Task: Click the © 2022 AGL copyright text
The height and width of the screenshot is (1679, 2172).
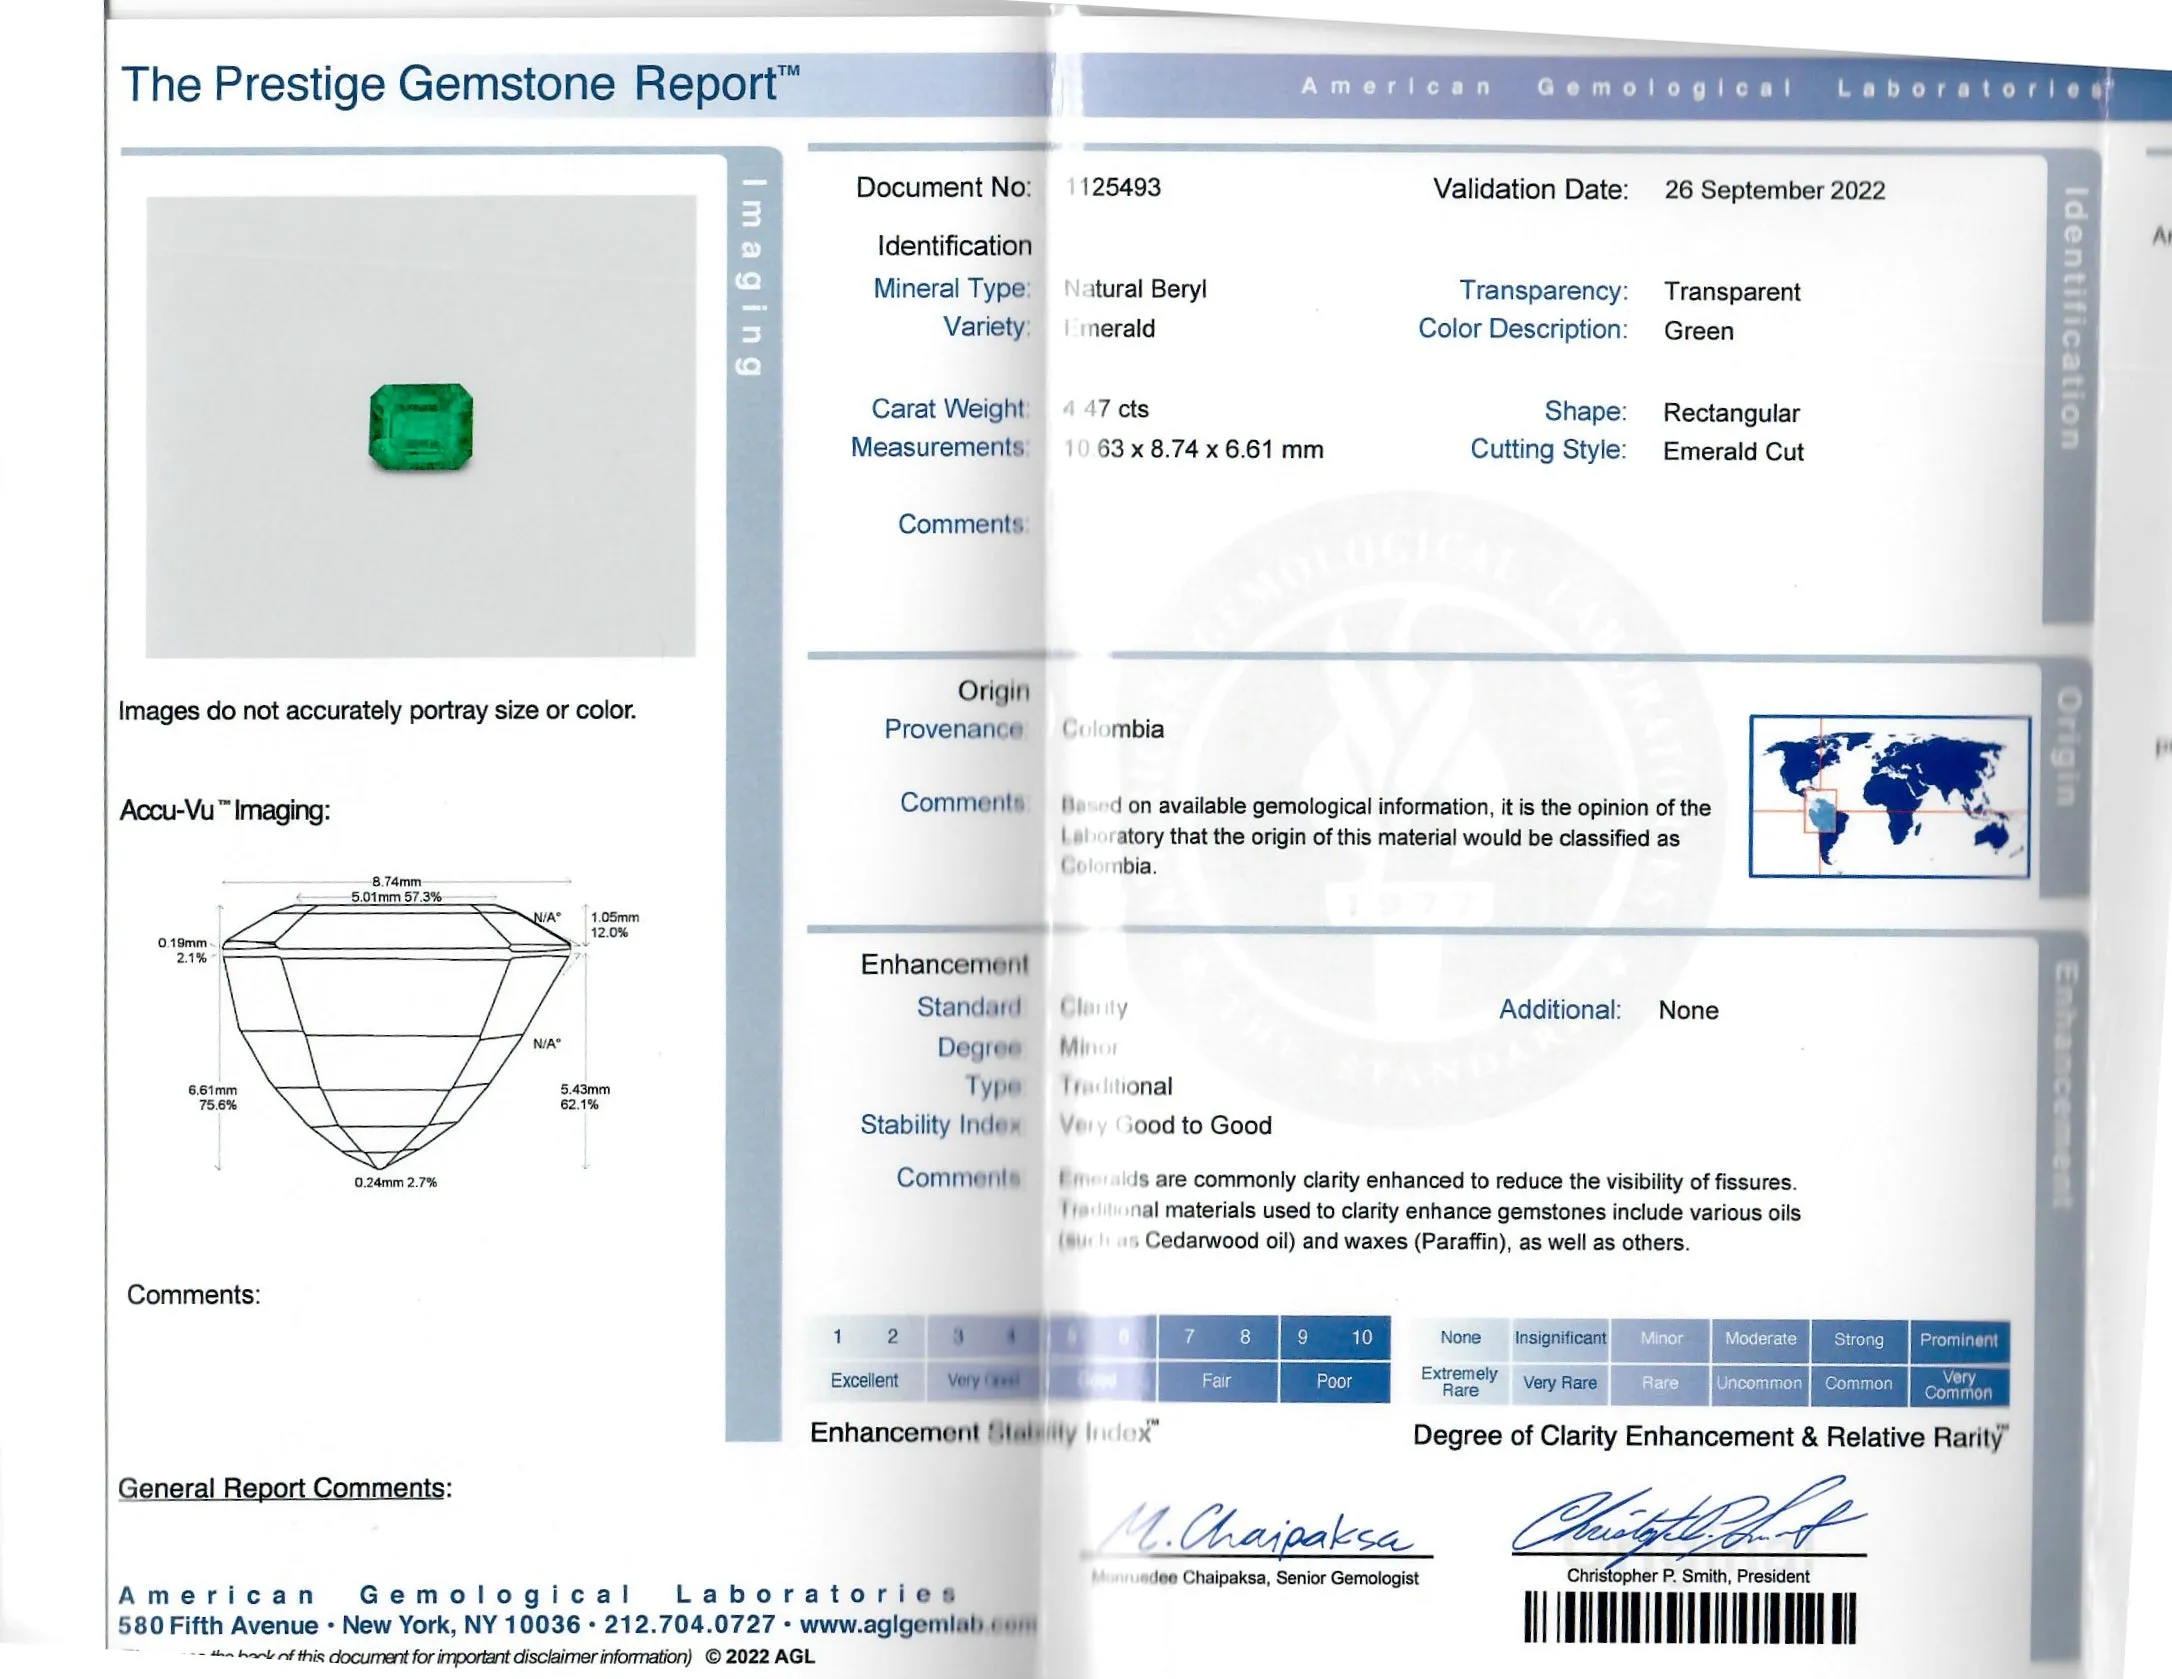Action: coord(760,1656)
